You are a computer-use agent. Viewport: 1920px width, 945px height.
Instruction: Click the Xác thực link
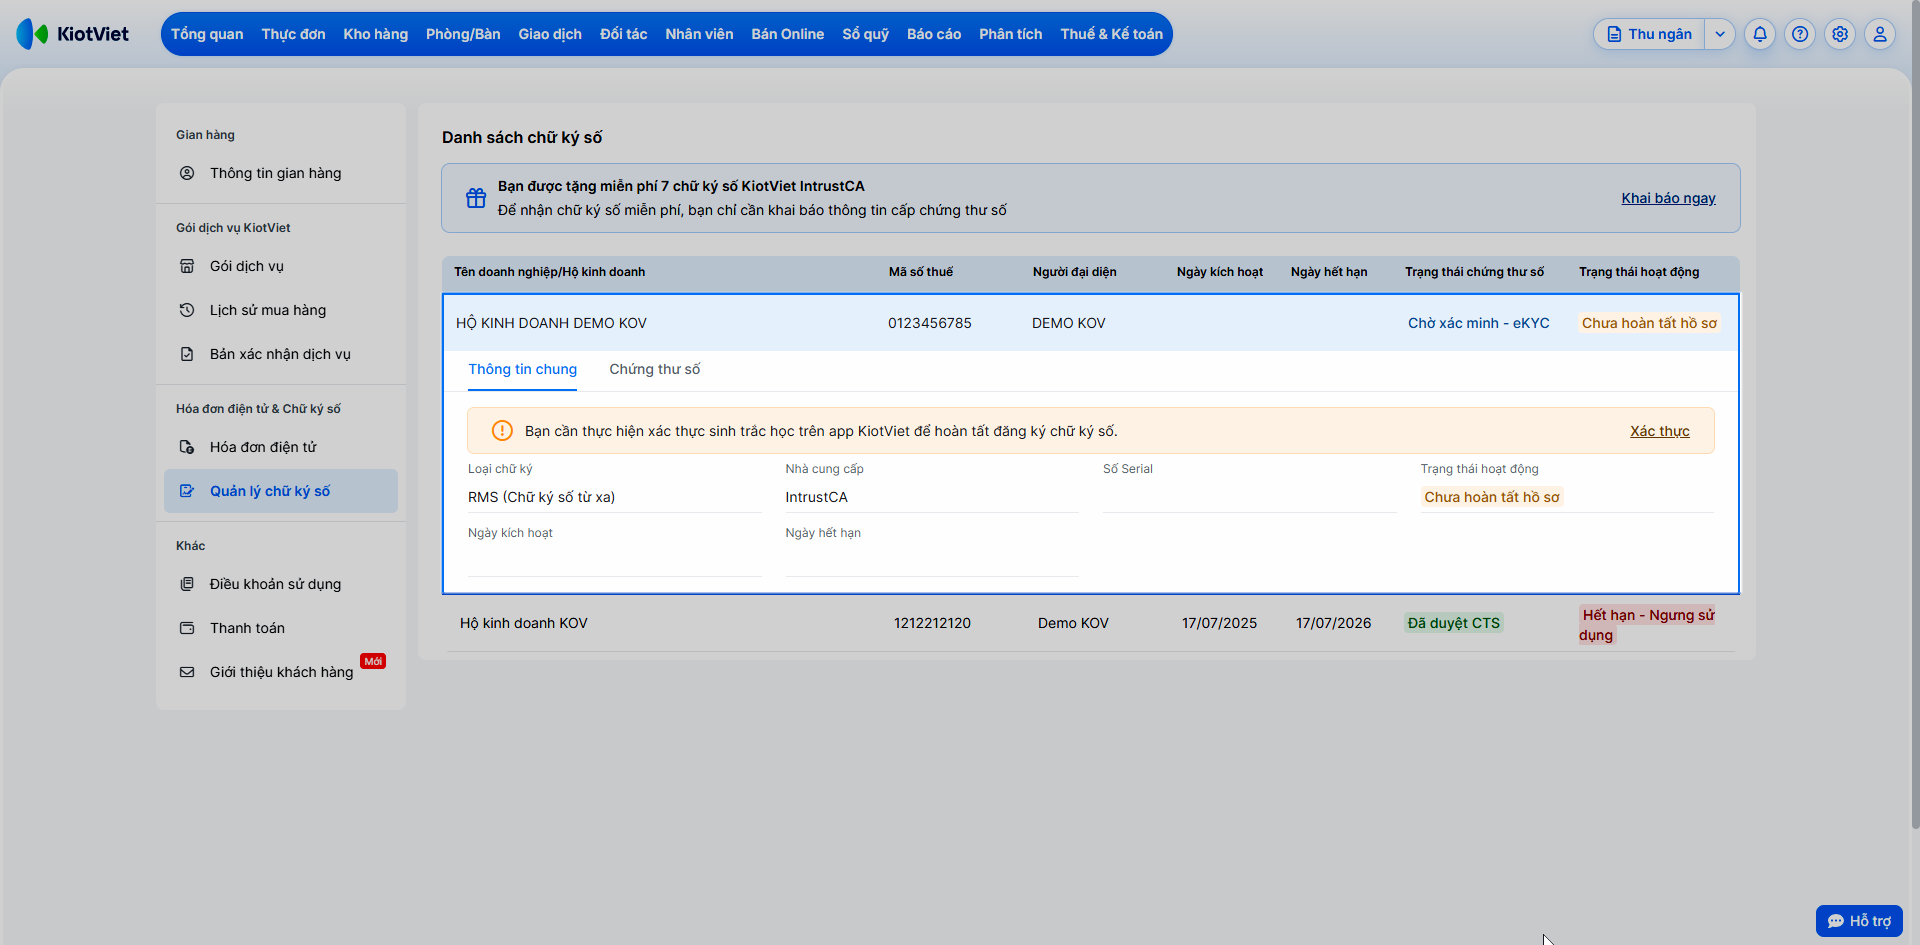1660,431
